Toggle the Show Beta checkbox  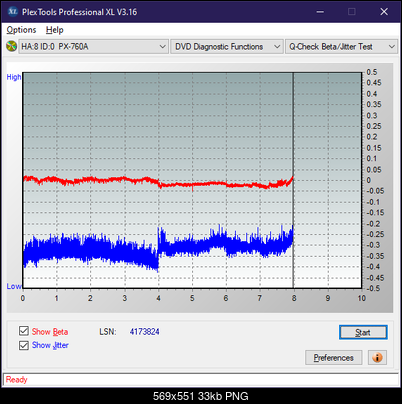[24, 331]
